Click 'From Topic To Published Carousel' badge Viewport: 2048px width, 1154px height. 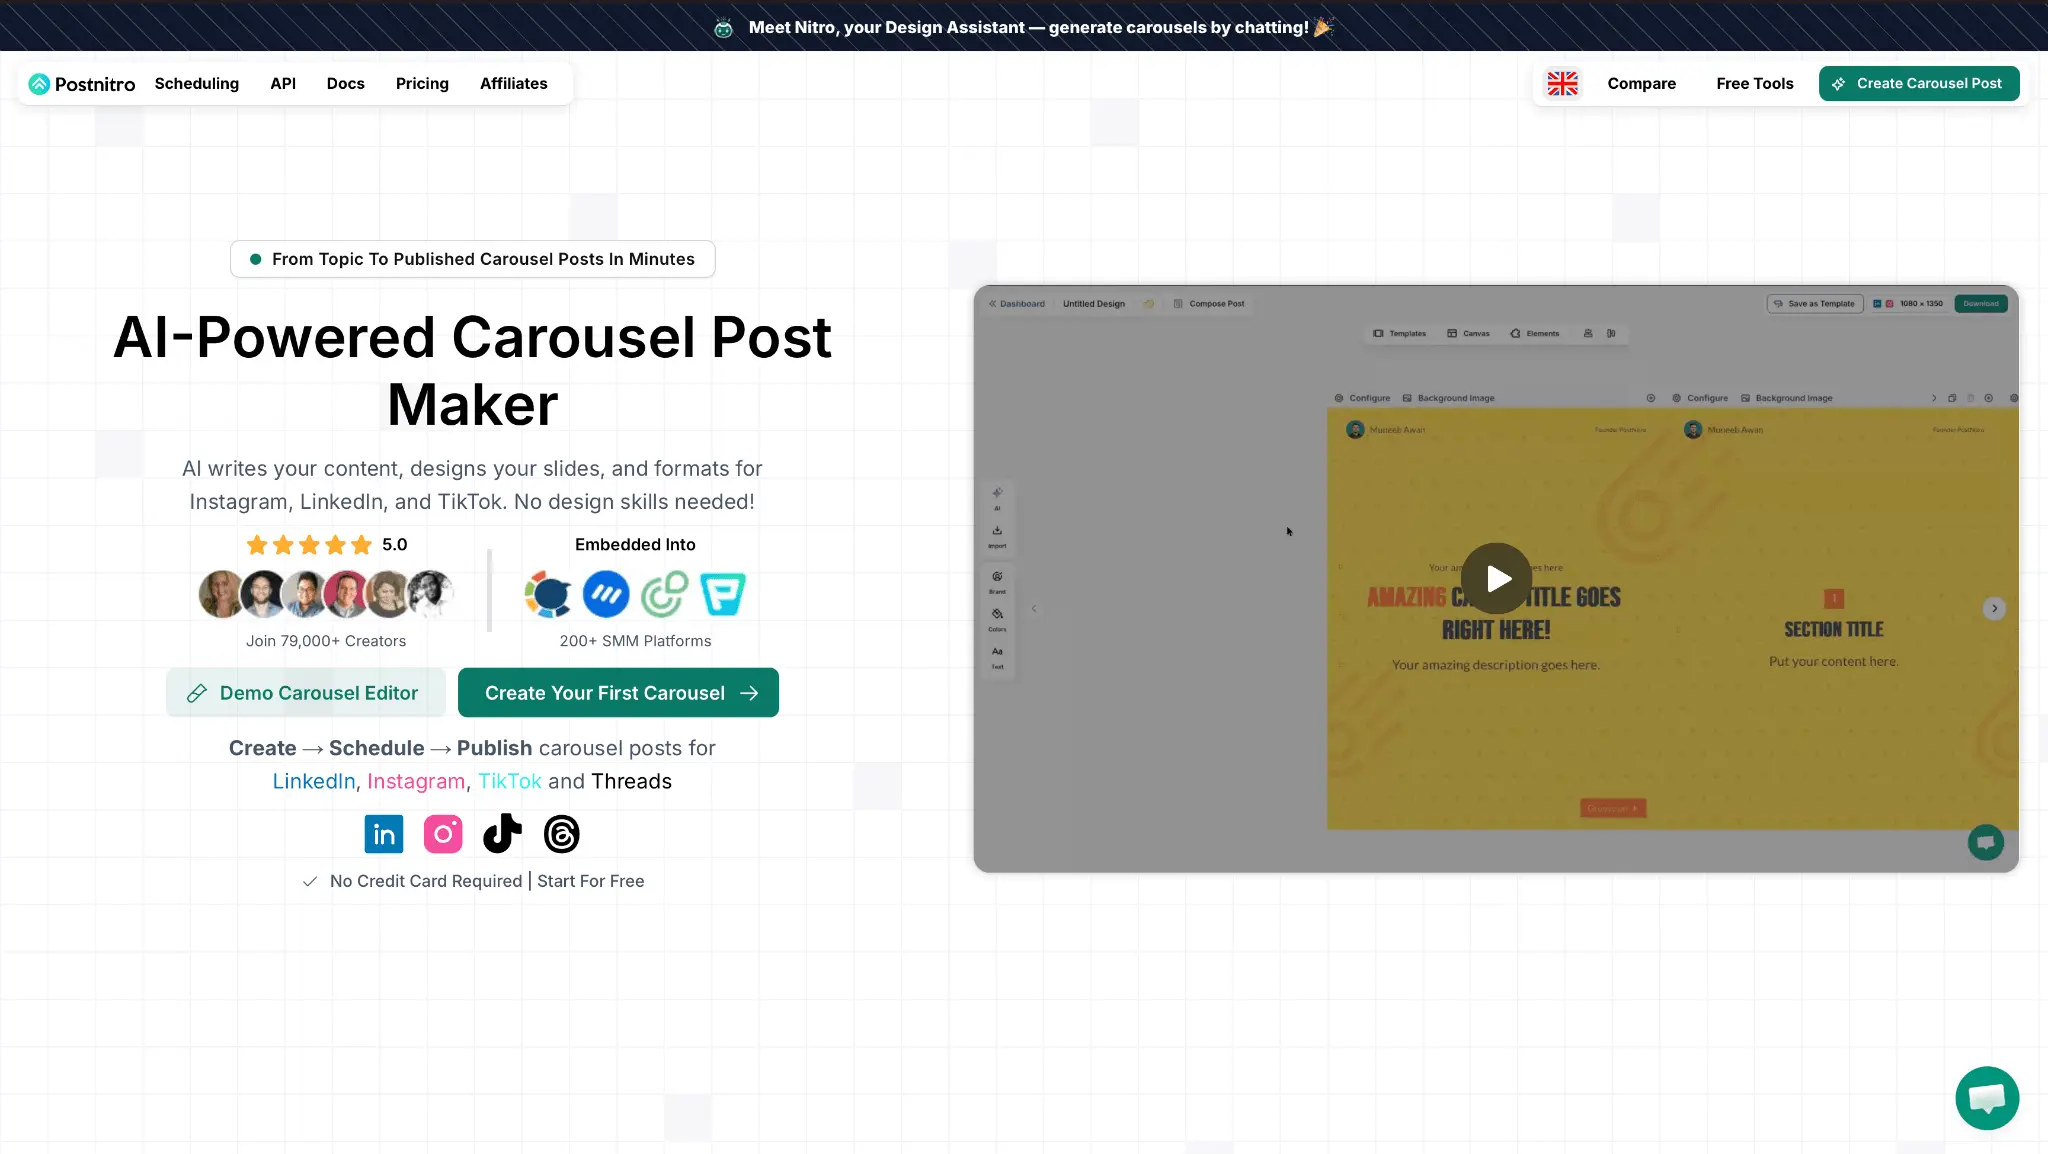(x=472, y=259)
